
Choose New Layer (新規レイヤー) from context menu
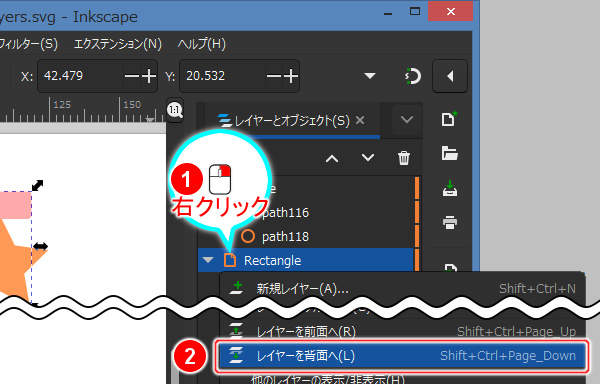click(x=402, y=288)
